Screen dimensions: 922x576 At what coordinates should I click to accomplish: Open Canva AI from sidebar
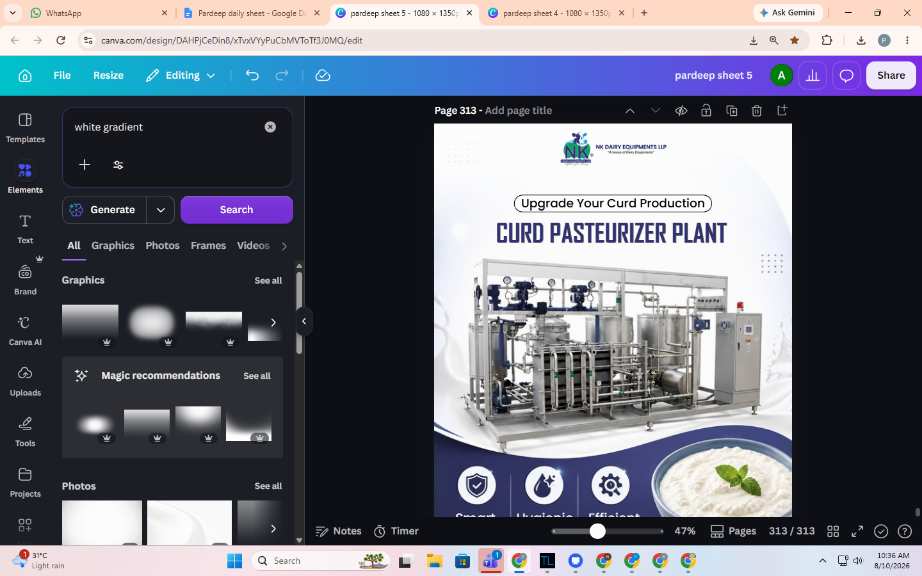click(x=25, y=330)
